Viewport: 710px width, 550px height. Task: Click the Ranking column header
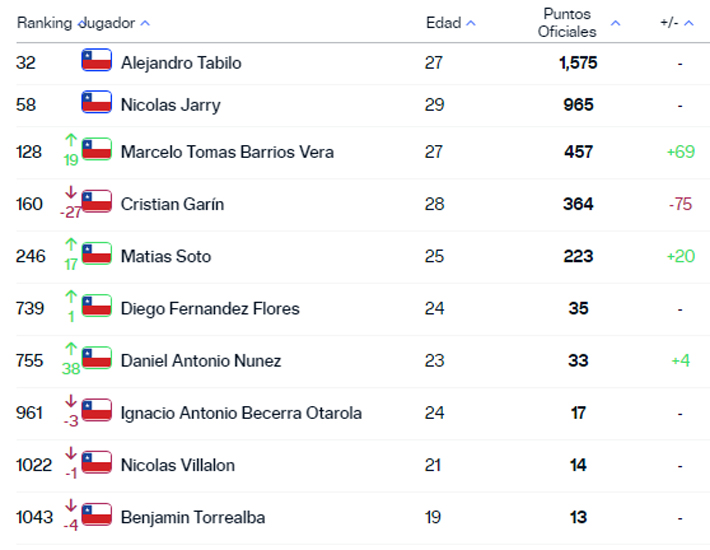pos(44,23)
